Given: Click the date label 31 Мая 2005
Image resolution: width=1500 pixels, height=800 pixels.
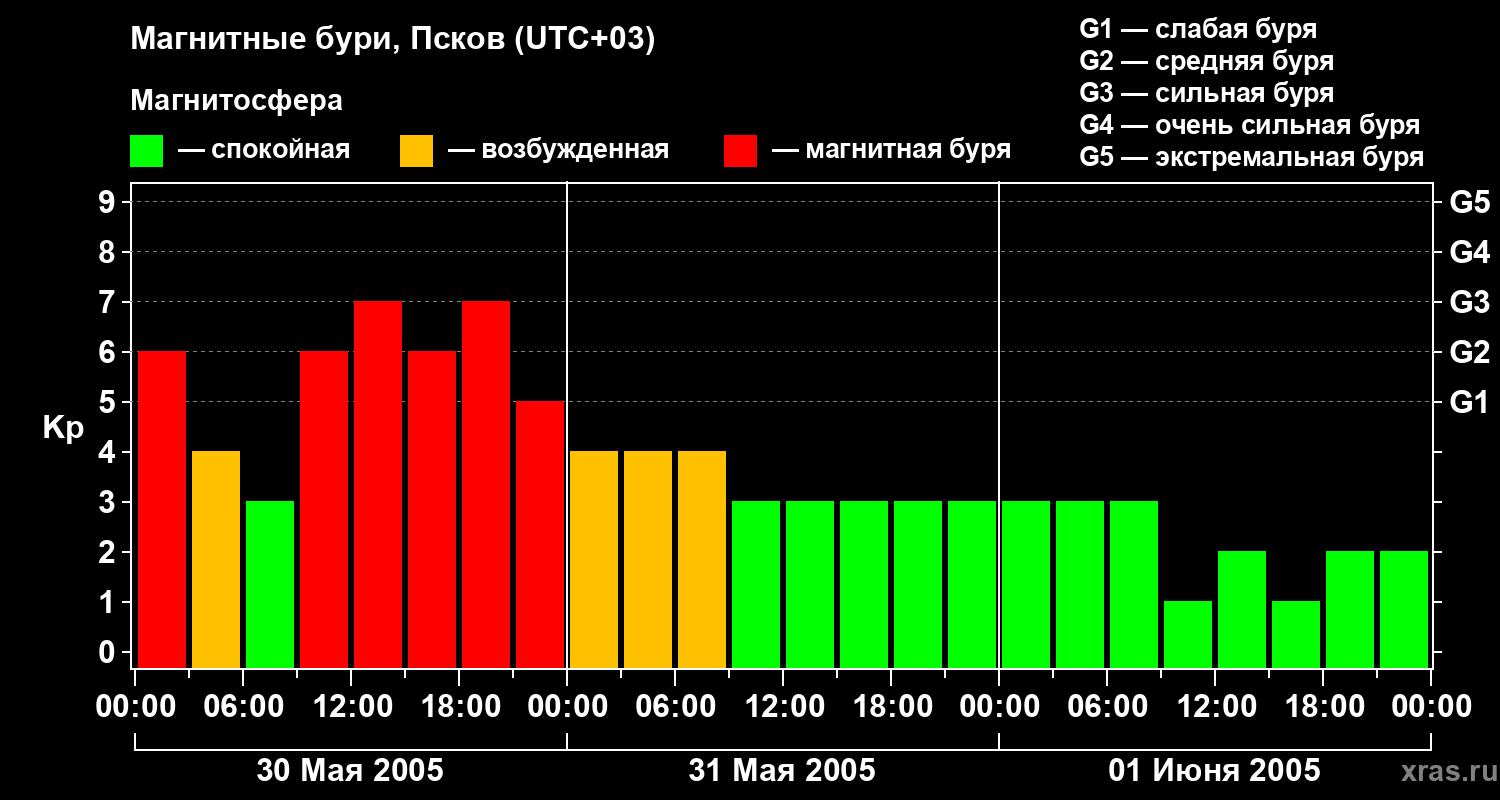Looking at the screenshot, I should (782, 771).
